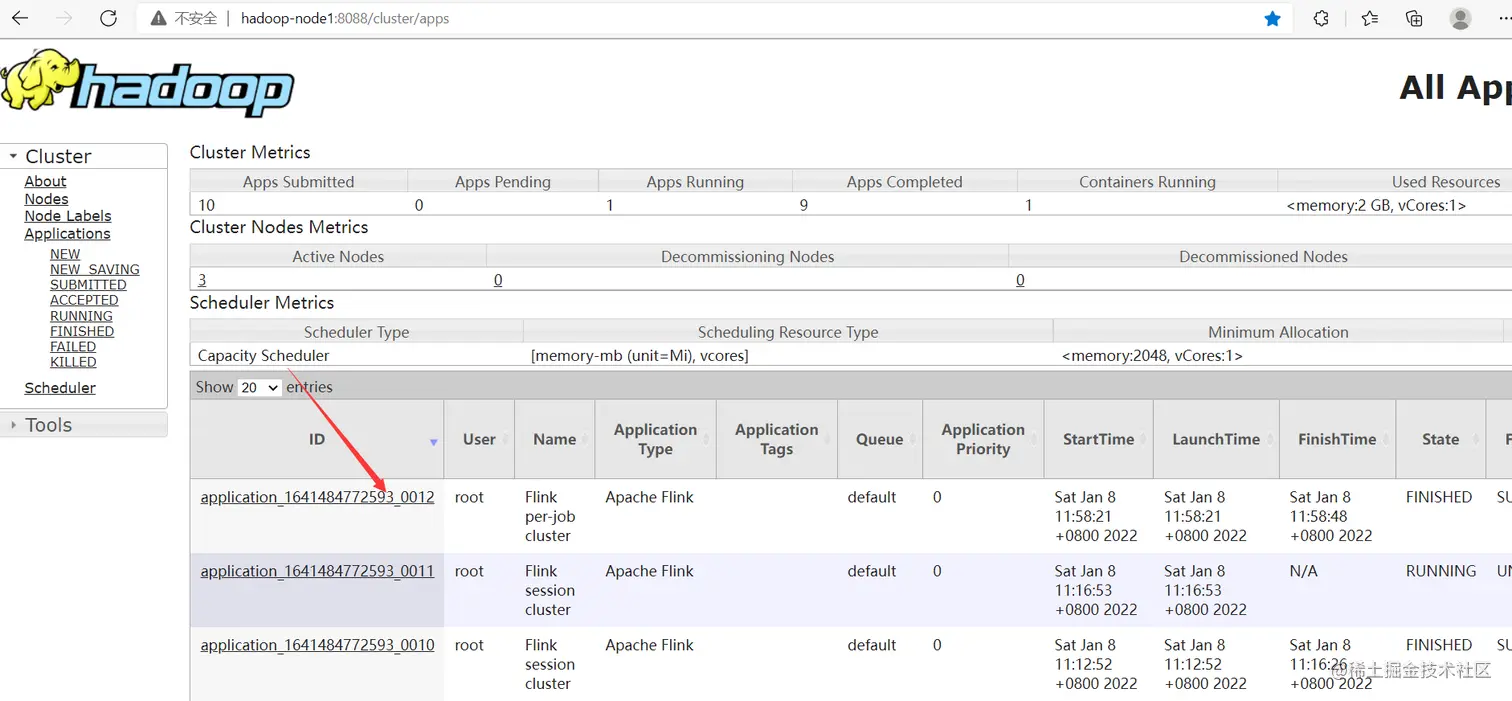1512x701 pixels.
Task: Filter applications by RUNNING state
Action: (x=81, y=316)
